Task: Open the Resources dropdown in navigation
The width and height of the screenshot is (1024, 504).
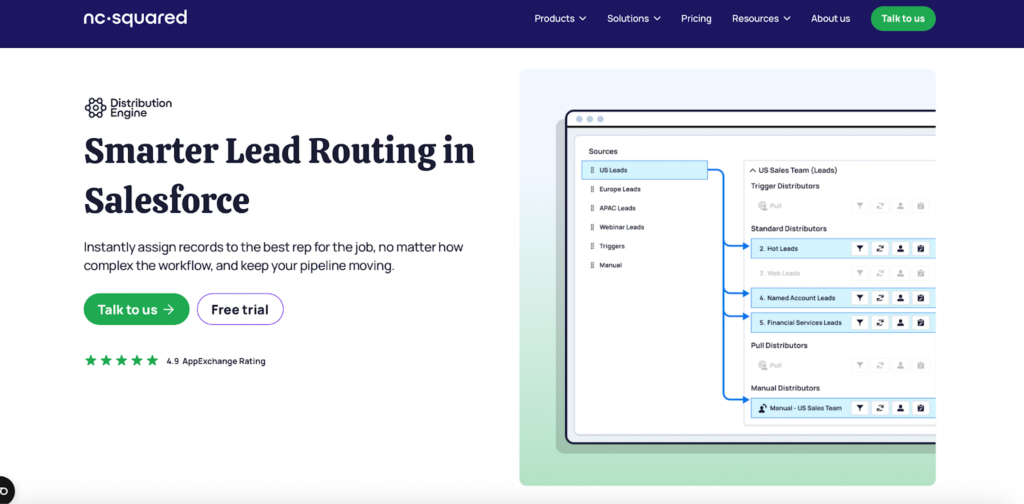Action: [x=761, y=18]
